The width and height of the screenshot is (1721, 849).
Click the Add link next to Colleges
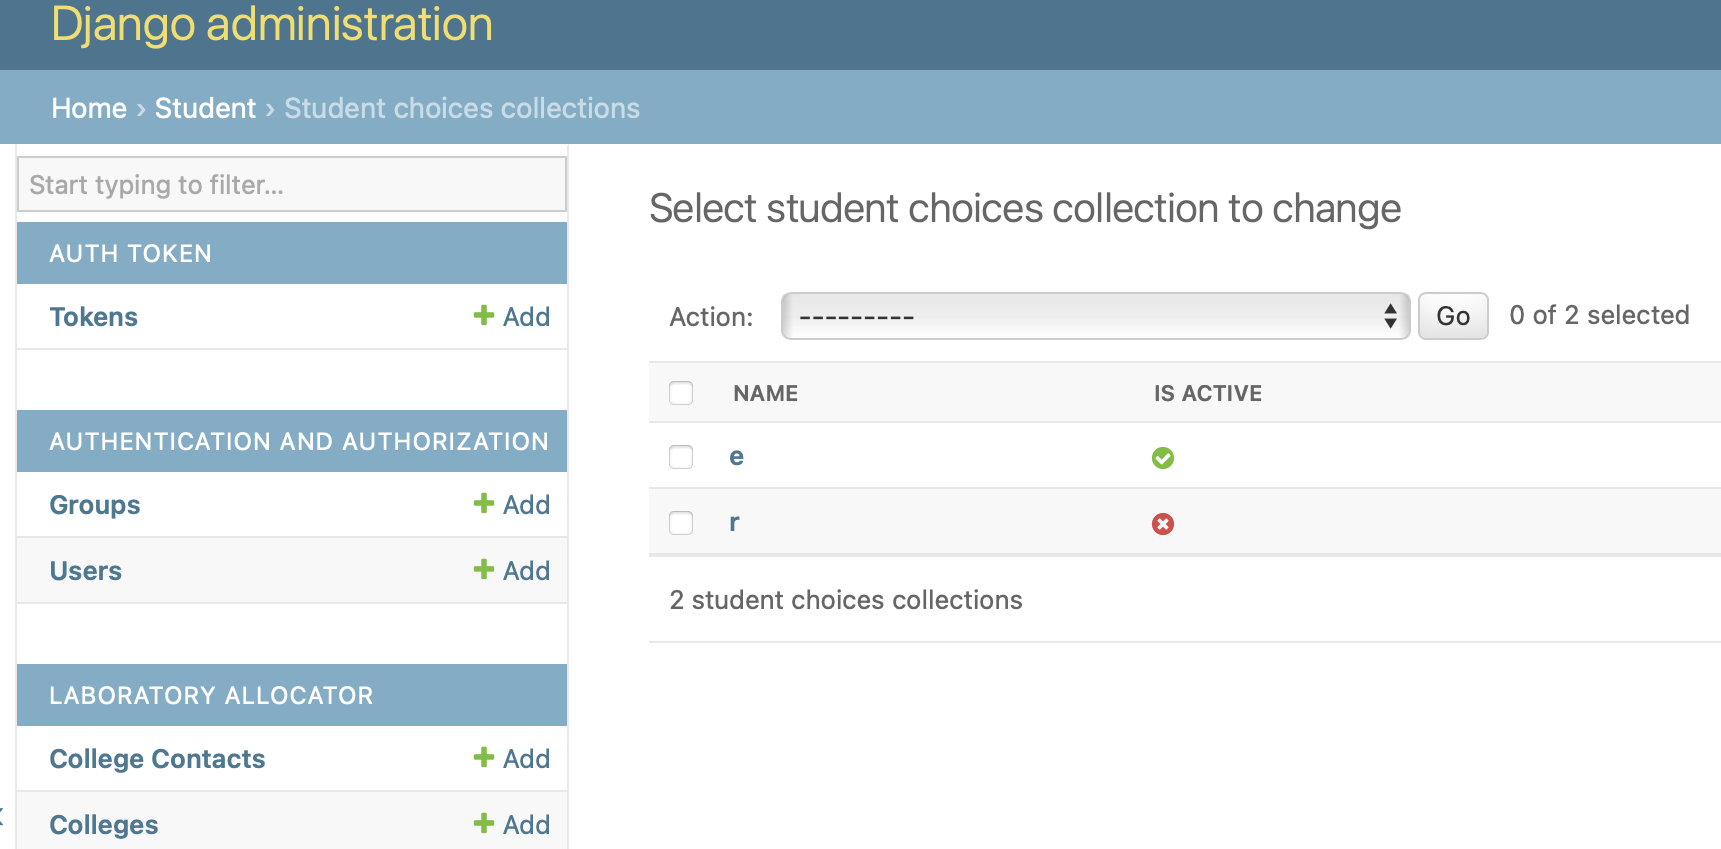click(512, 824)
